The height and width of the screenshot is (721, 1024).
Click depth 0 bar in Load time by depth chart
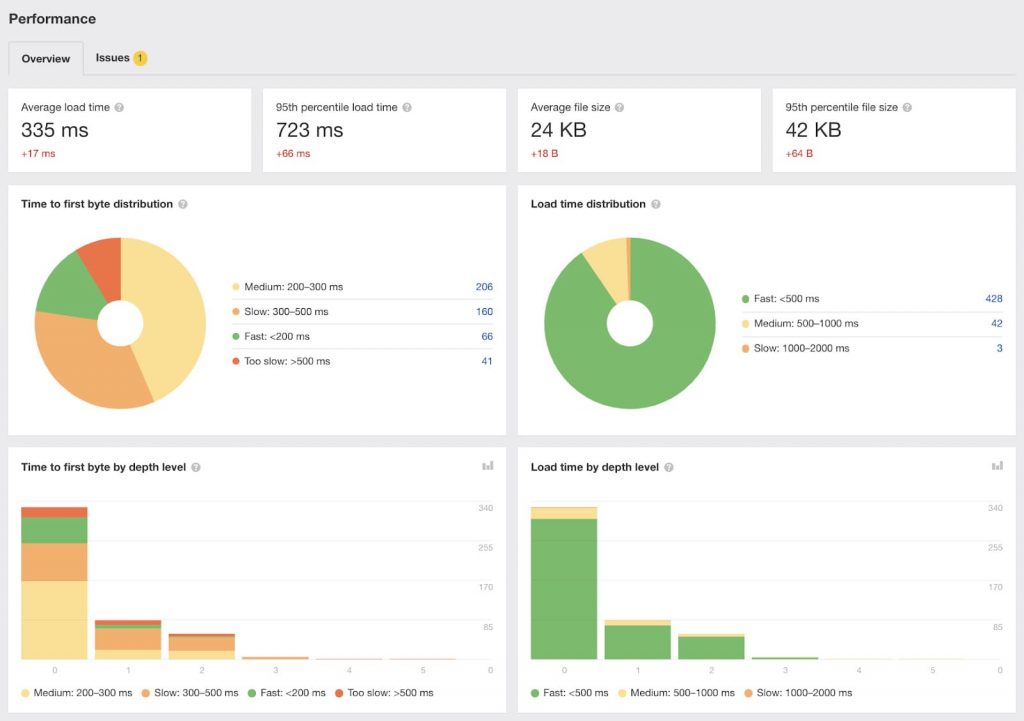coord(564,590)
